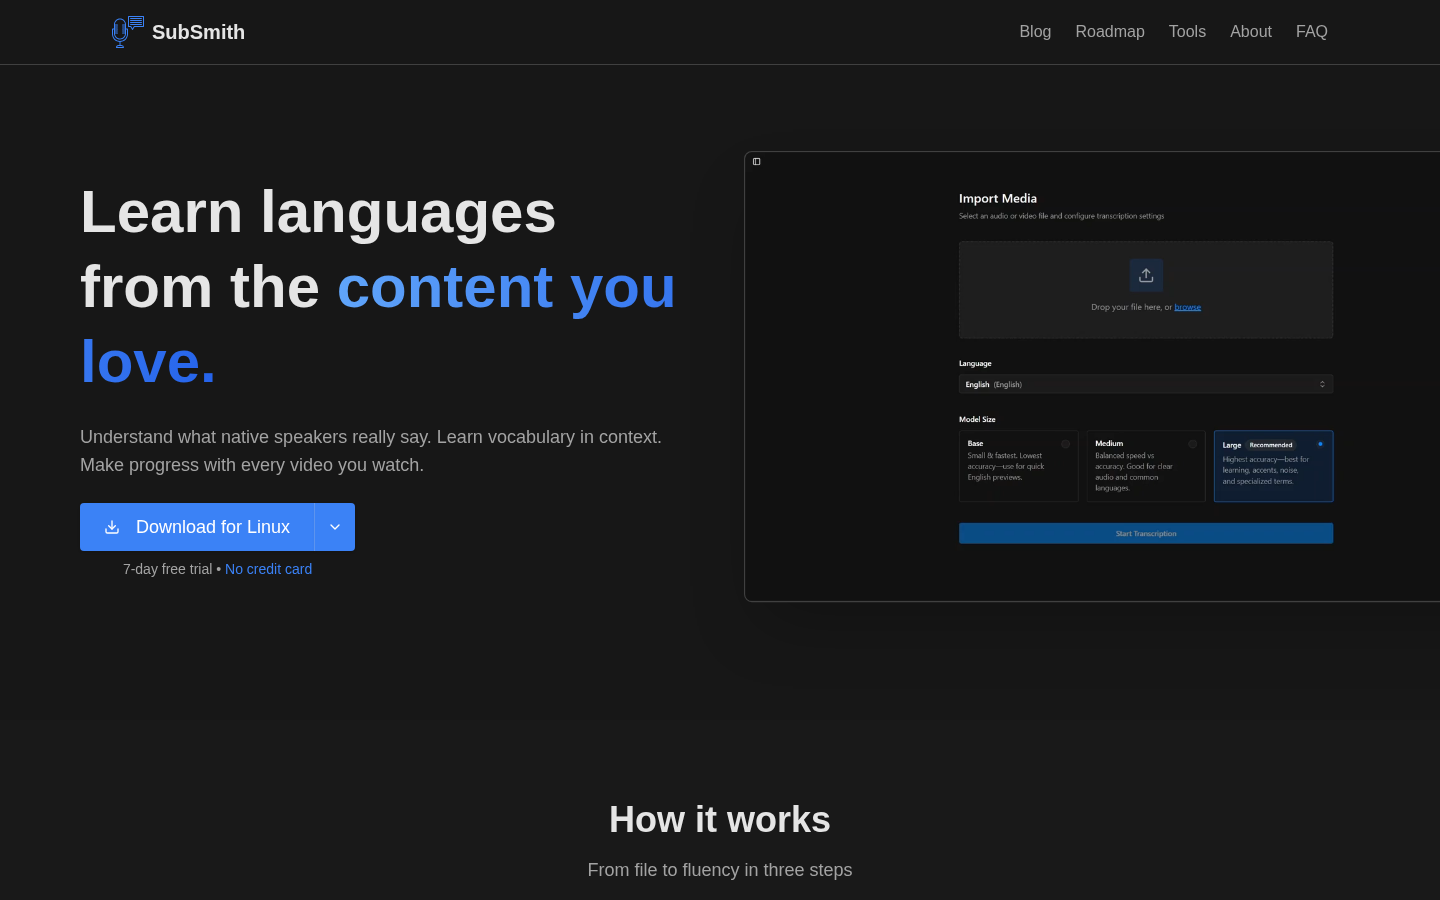
Task: Go to the Roadmap page
Action: 1110,32
